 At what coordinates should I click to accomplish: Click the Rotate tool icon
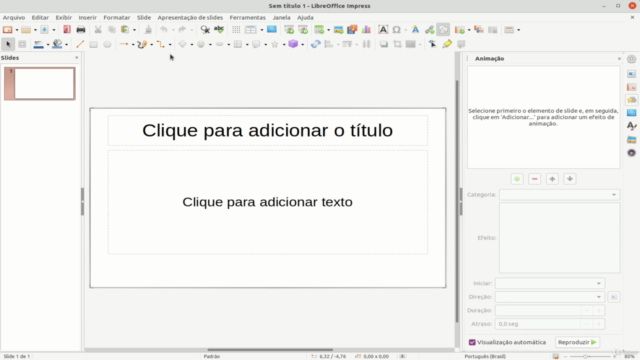(x=315, y=44)
